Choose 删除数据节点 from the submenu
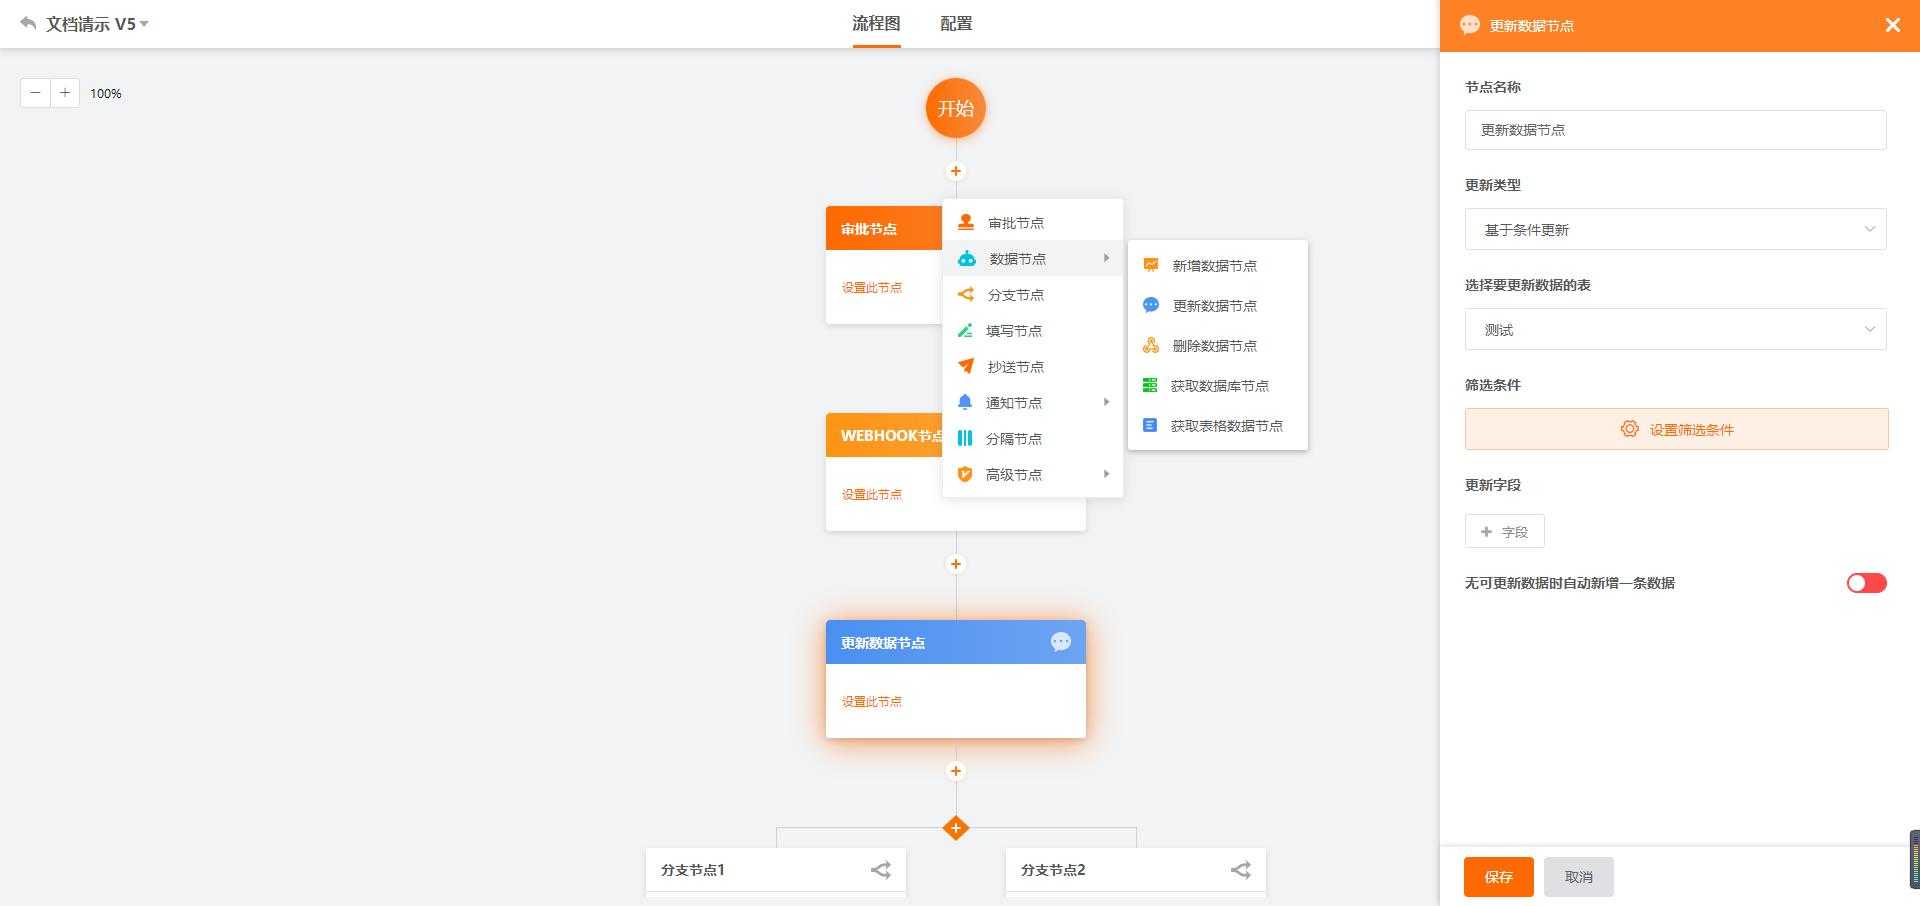This screenshot has height=906, width=1920. (1218, 346)
